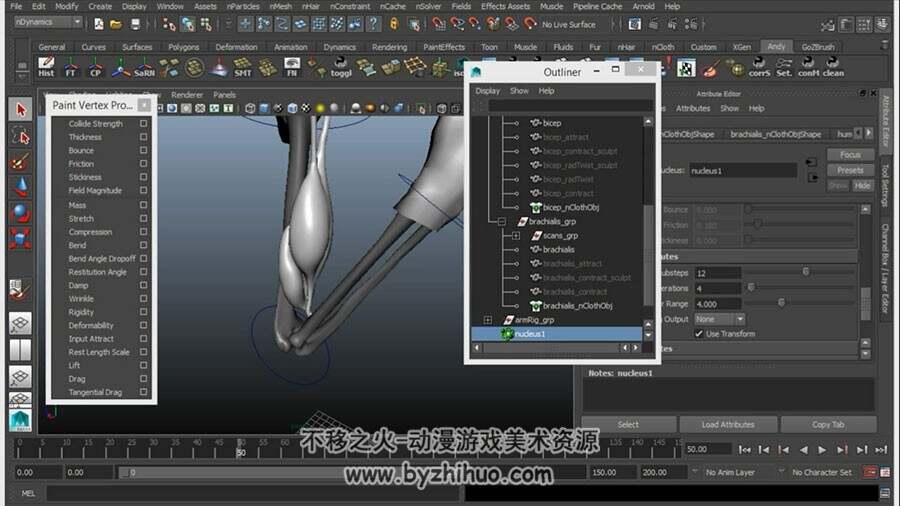Image resolution: width=900 pixels, height=506 pixels.
Task: Click the checkered UV texture shelf icon
Action: coord(686,68)
